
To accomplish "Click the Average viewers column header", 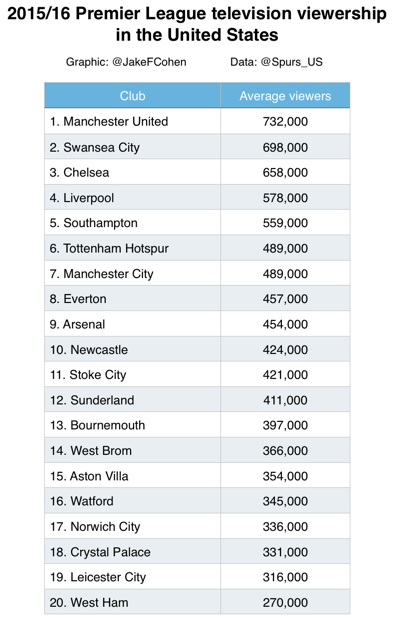I will [285, 95].
